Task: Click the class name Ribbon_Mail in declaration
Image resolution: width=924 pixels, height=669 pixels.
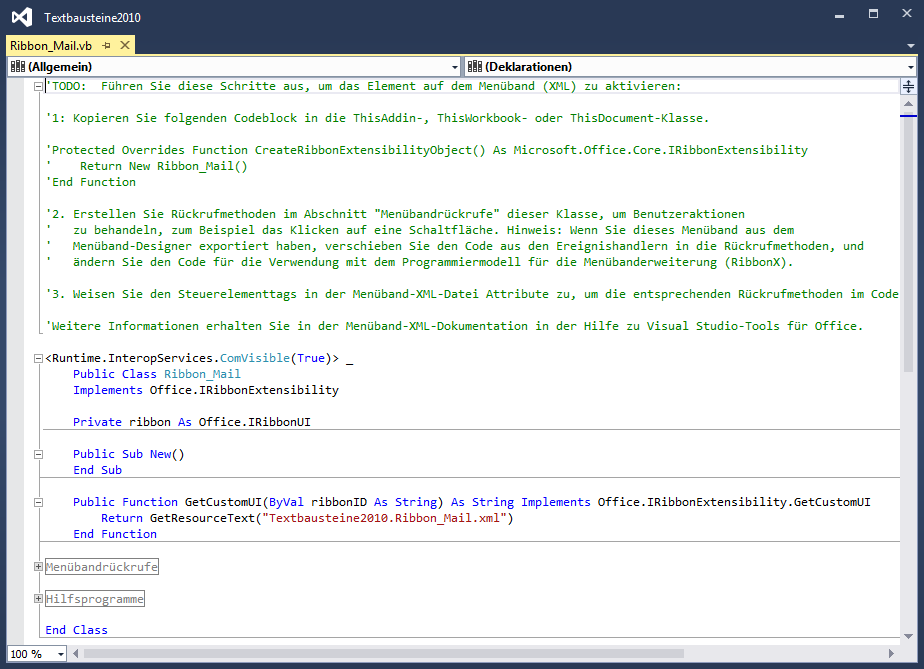Action: pos(202,374)
